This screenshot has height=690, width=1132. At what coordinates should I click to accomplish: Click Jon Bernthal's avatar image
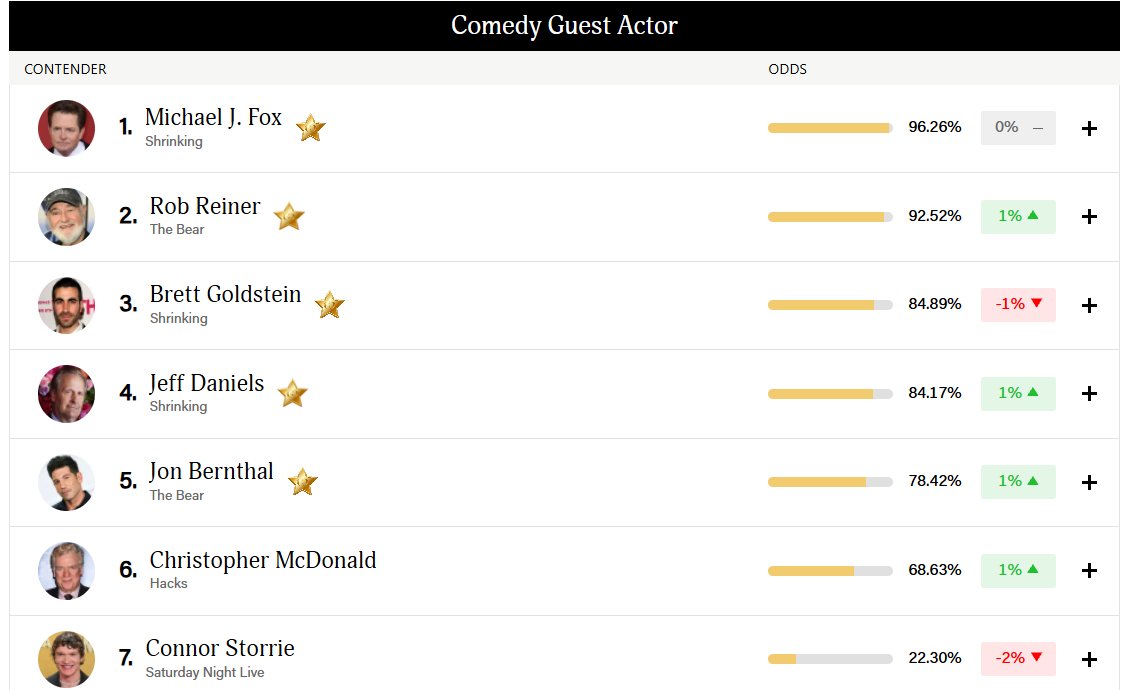(66, 482)
